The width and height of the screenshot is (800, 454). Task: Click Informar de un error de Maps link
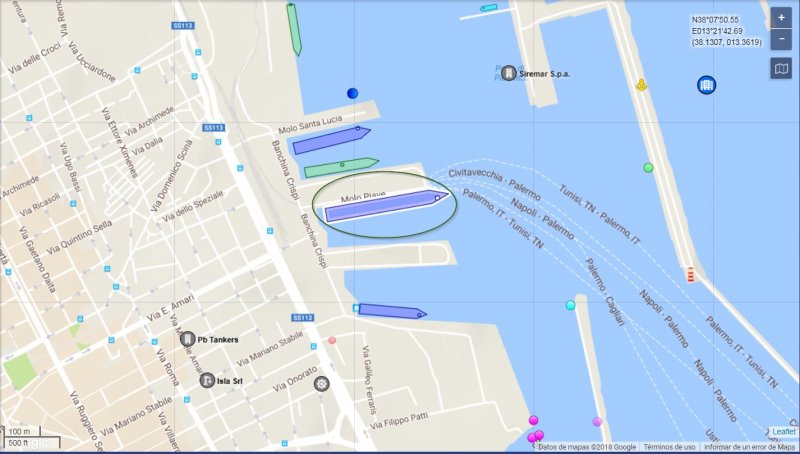click(x=749, y=447)
